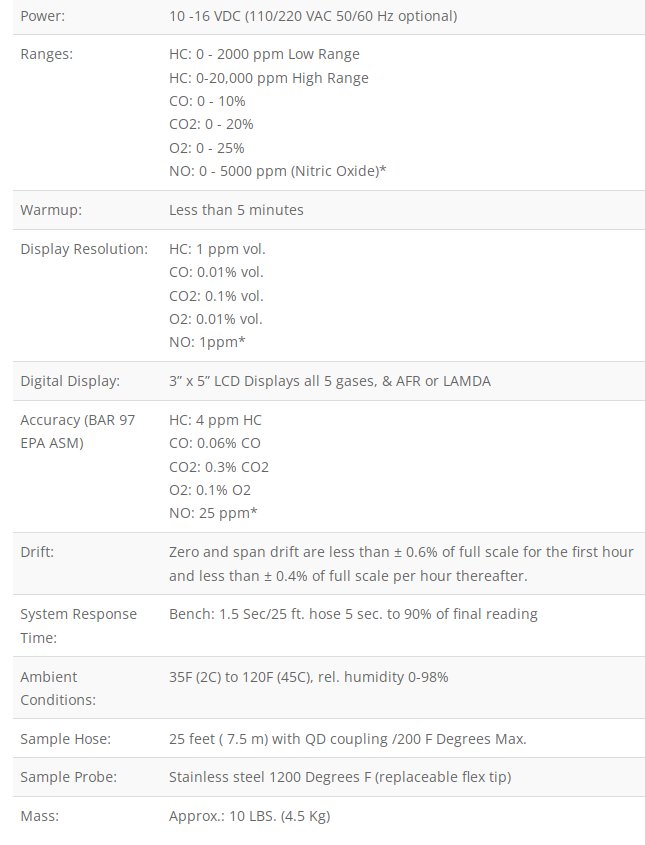Click the 'Less than 5 minutes' text
The image size is (645, 845).
point(236,210)
